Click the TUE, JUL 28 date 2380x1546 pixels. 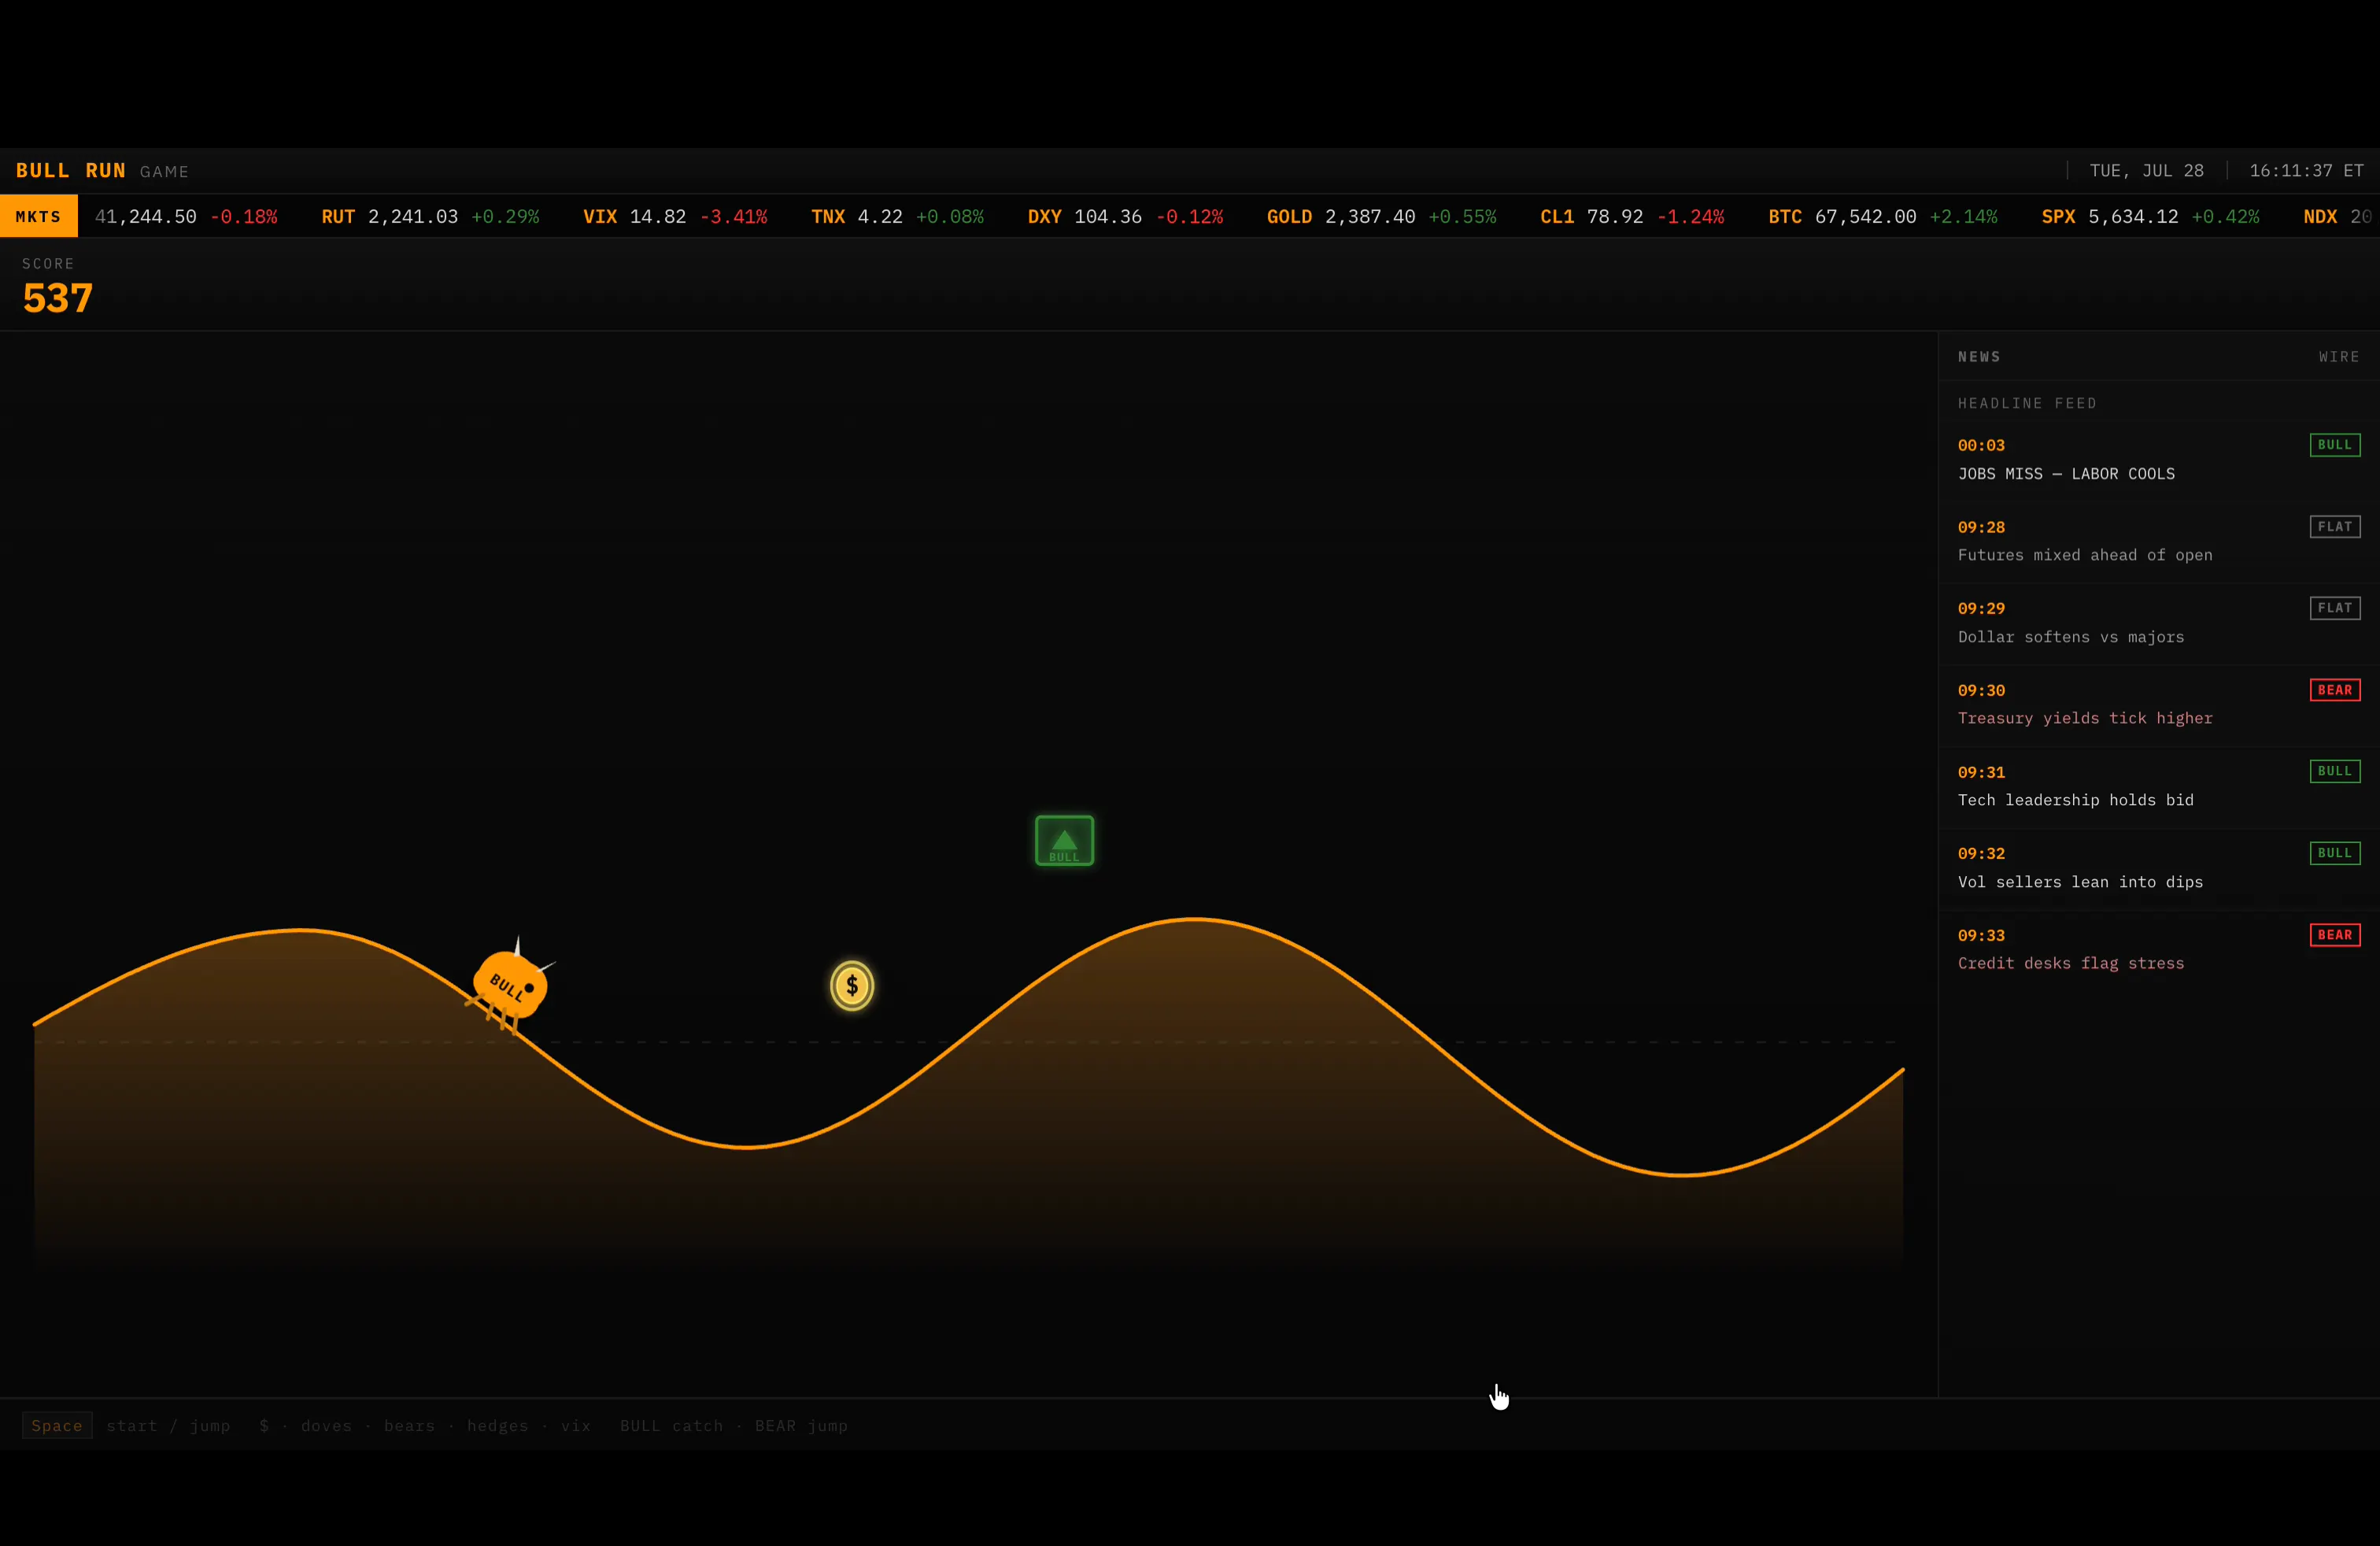pos(2146,171)
